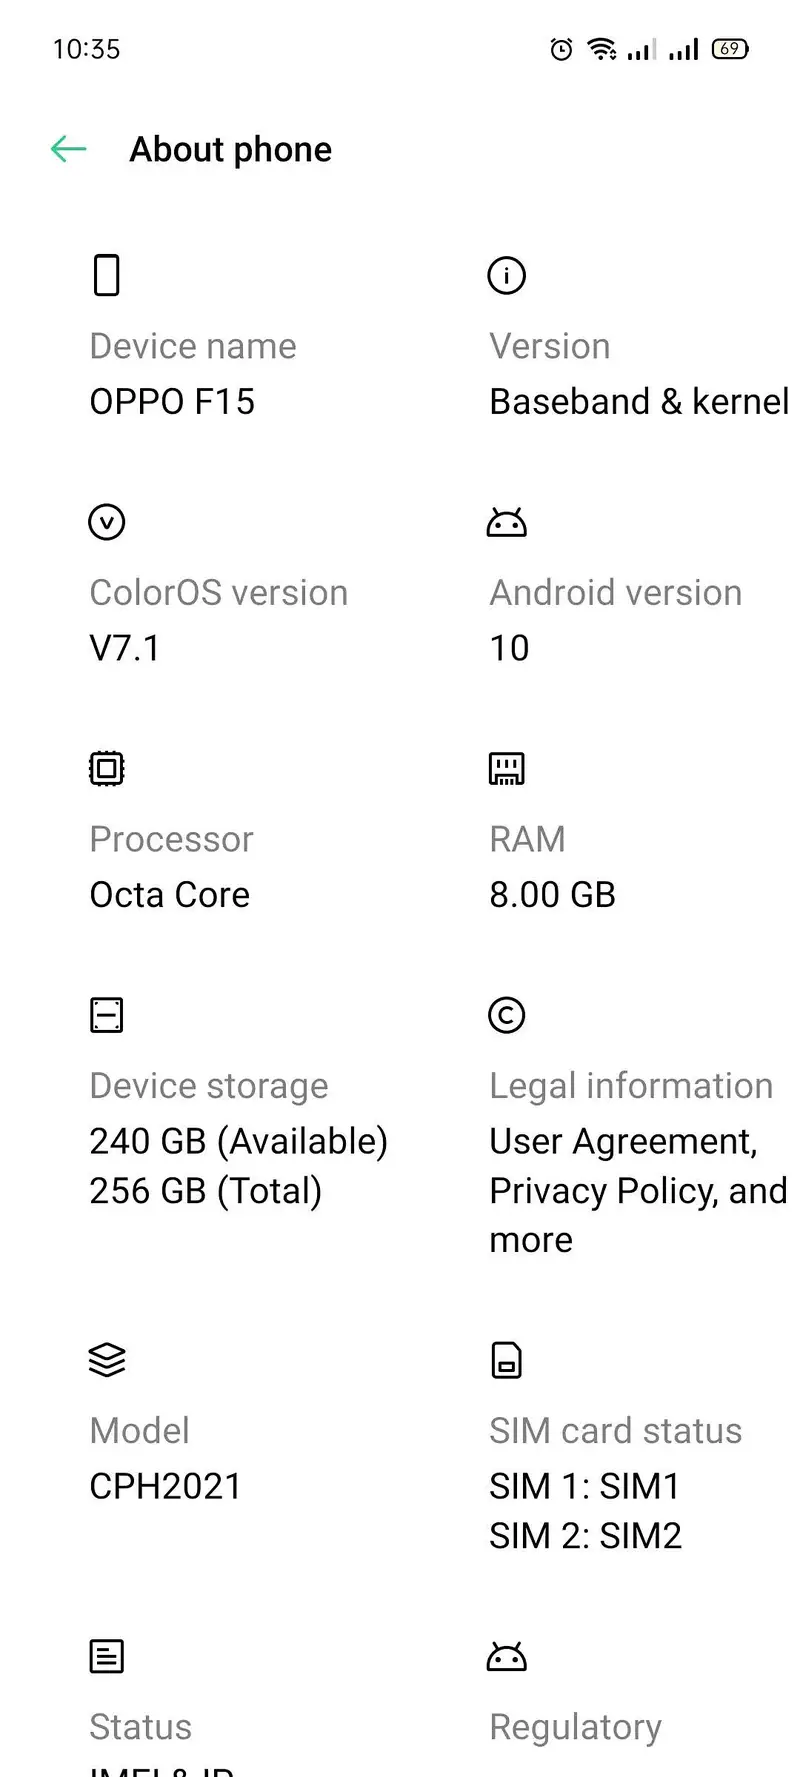Tap the copyright icon for Legal information
The width and height of the screenshot is (800, 1777).
[507, 1015]
